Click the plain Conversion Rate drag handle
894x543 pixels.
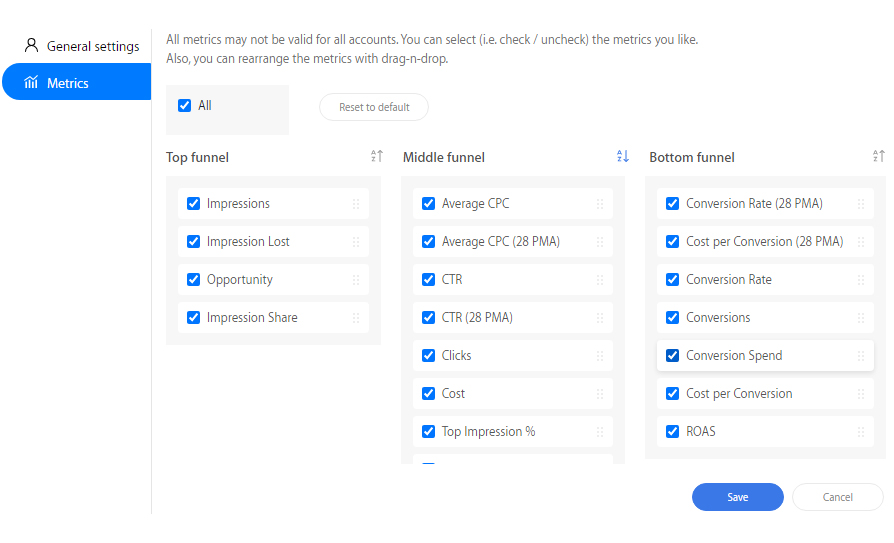pos(861,279)
